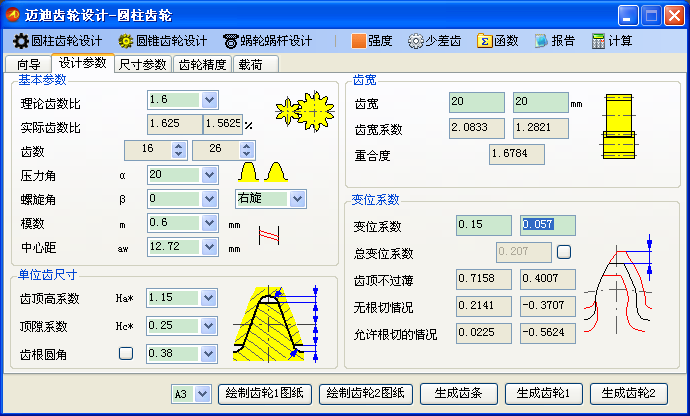690x416 pixels.
Task: Decrease gear 1 tooth count 16
Action: (x=178, y=154)
